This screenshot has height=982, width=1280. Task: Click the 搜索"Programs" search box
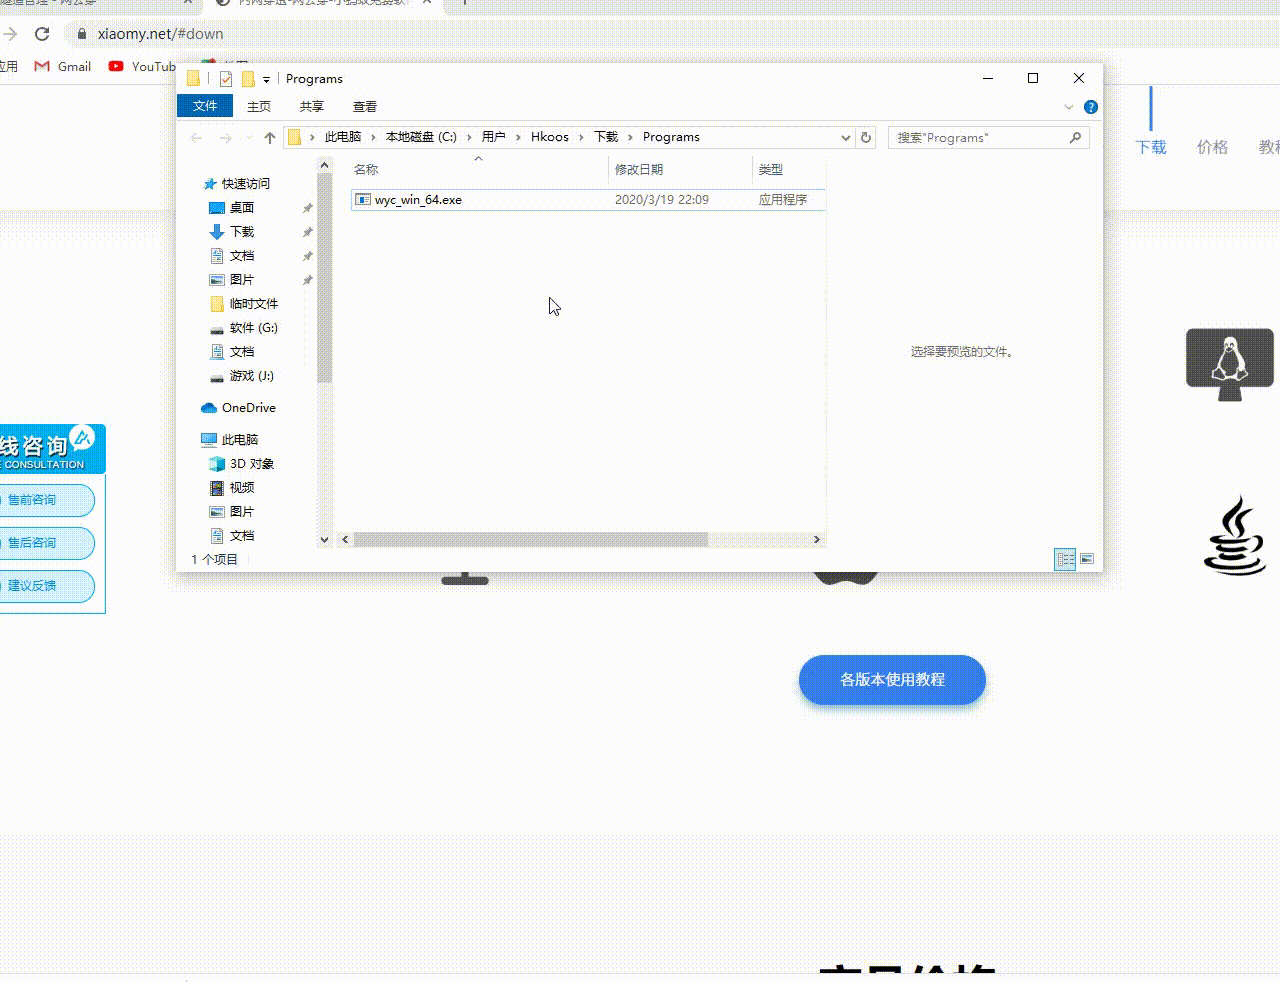pos(980,138)
